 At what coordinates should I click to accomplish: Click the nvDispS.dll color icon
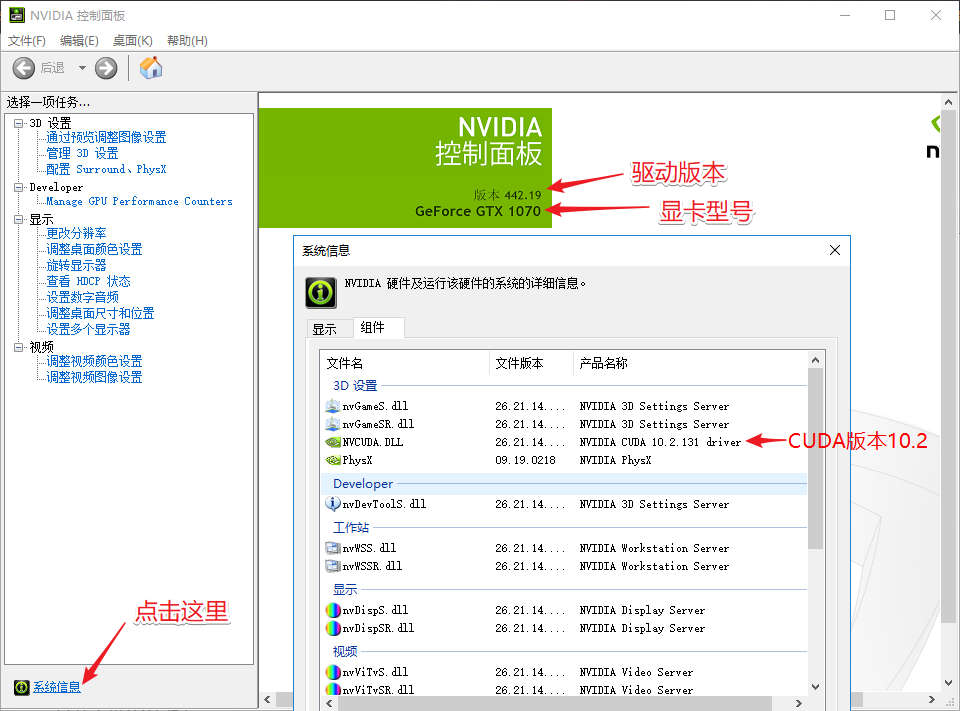pyautogui.click(x=332, y=610)
